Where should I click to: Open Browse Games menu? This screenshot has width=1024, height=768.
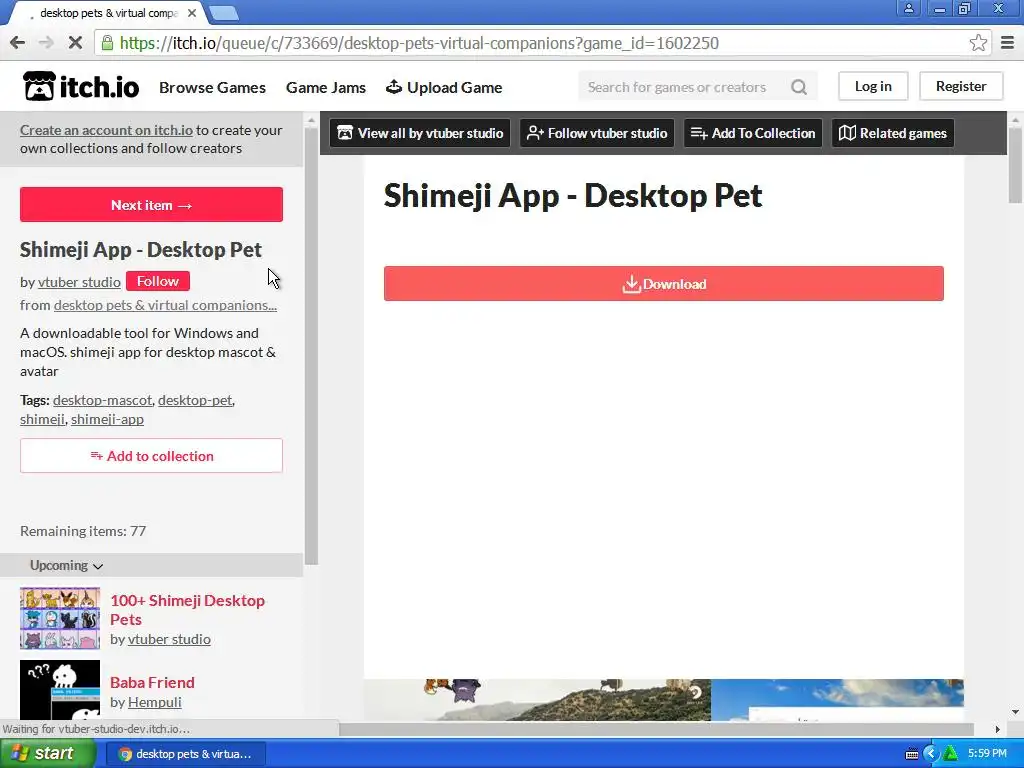click(212, 88)
